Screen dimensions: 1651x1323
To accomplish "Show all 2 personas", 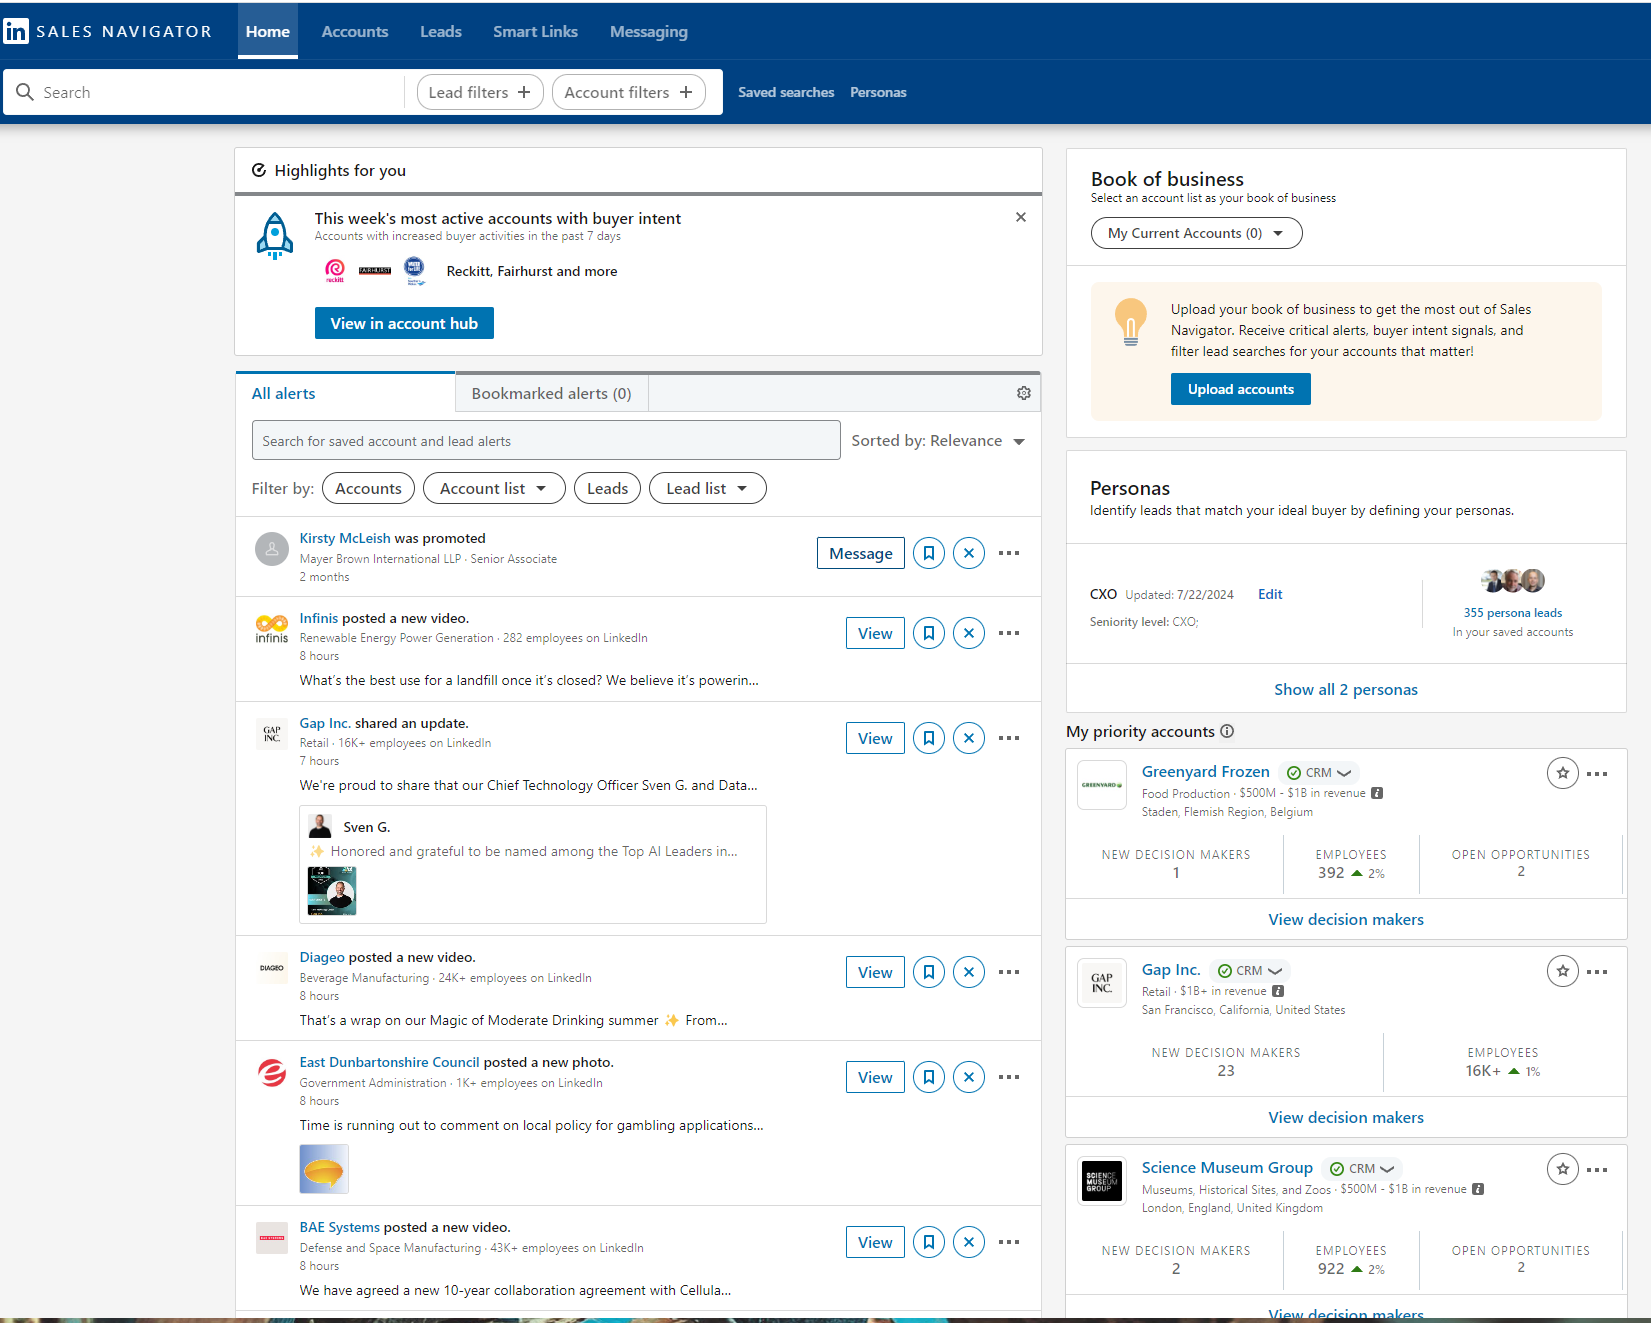I will pyautogui.click(x=1346, y=689).
